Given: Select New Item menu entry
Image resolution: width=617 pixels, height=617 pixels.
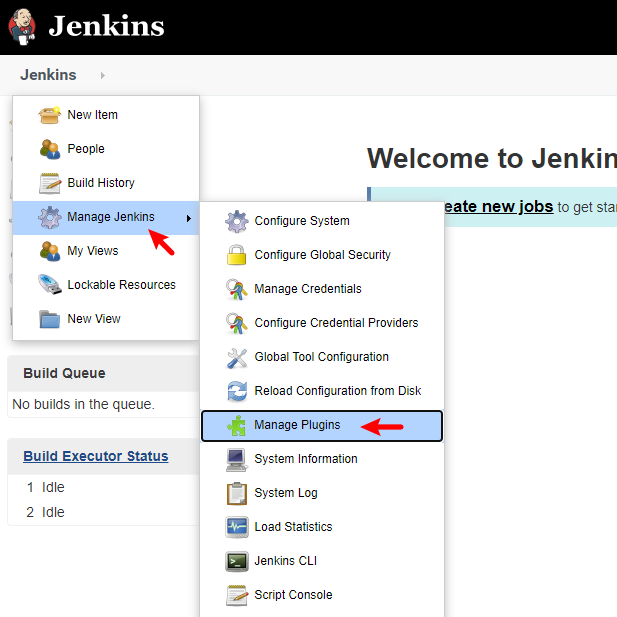Looking at the screenshot, I should coord(106,115).
